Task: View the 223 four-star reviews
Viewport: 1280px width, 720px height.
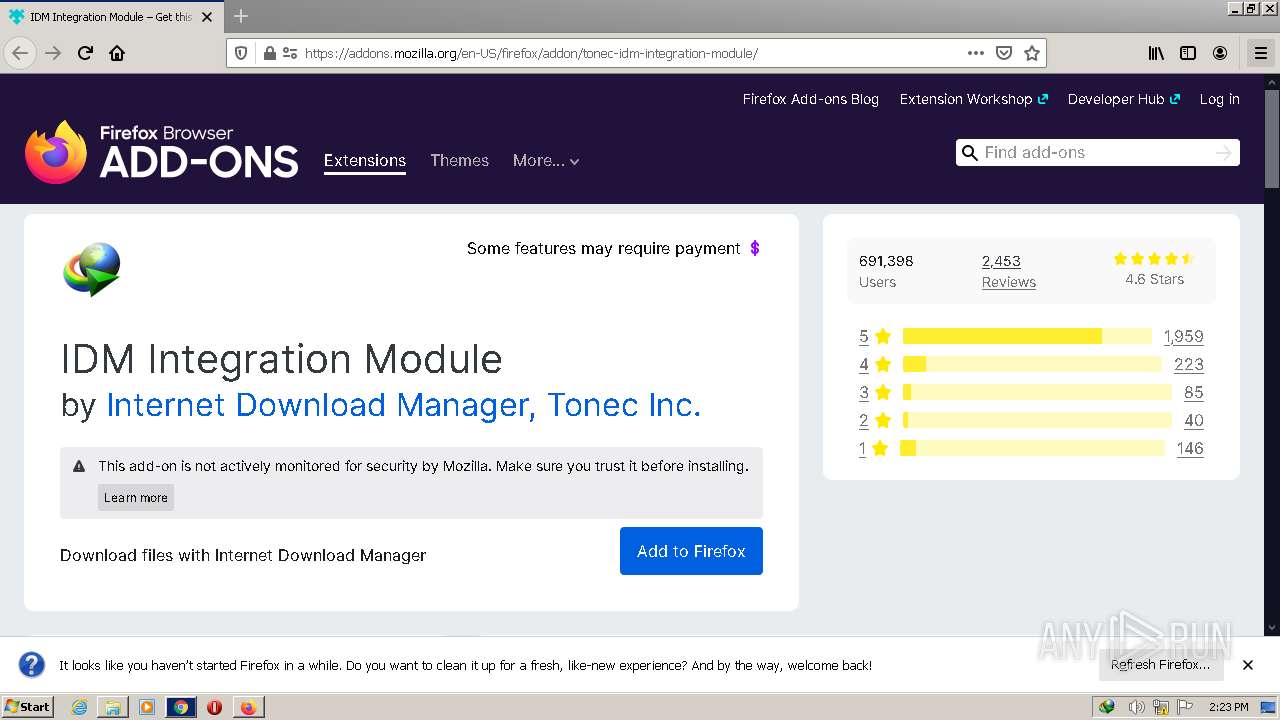Action: (x=1189, y=365)
